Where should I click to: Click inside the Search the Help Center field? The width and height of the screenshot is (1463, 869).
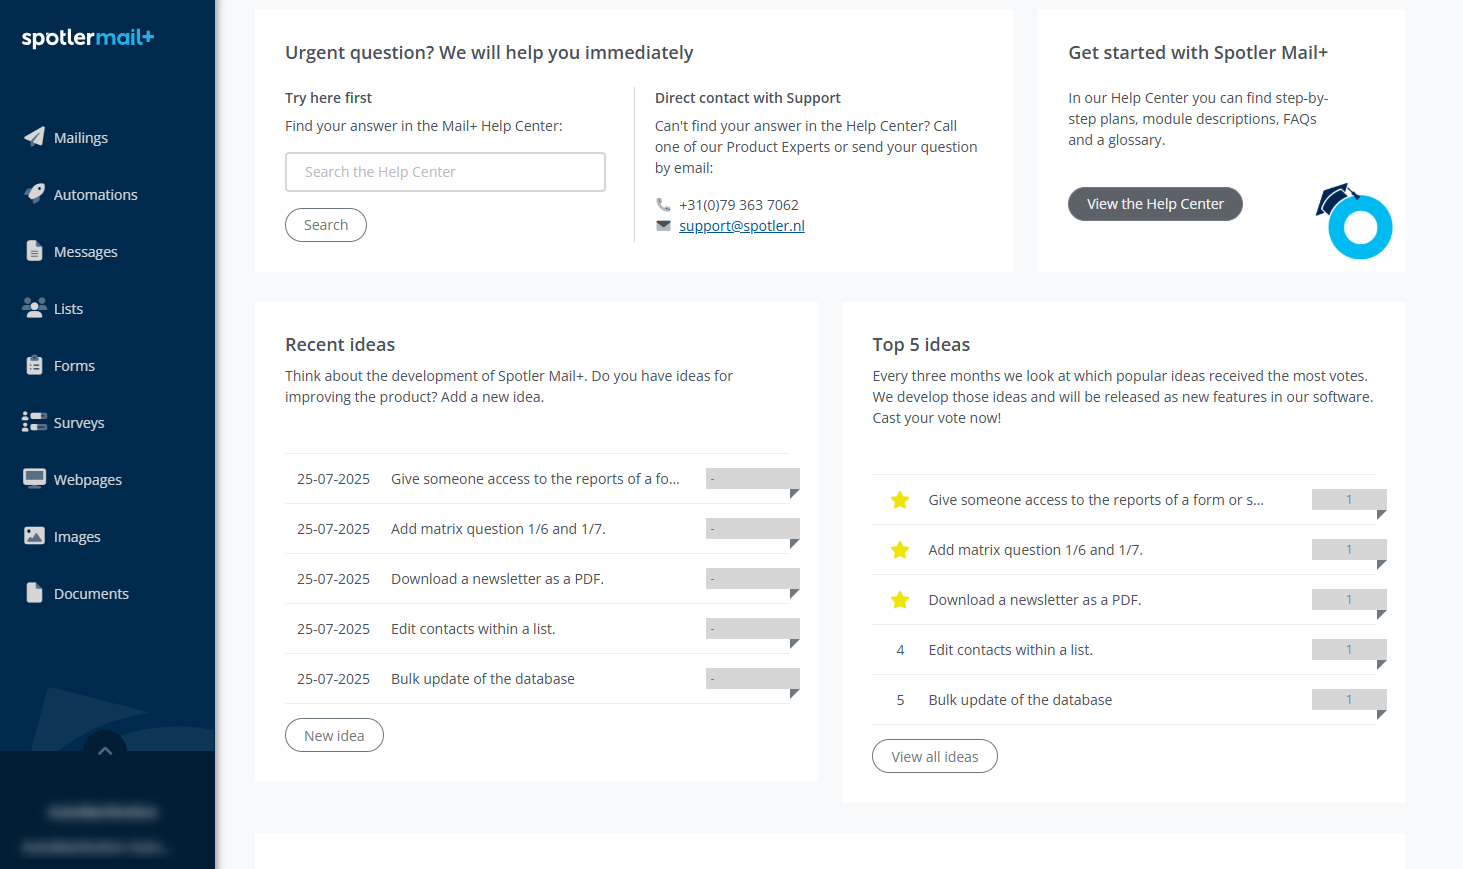[x=445, y=172]
